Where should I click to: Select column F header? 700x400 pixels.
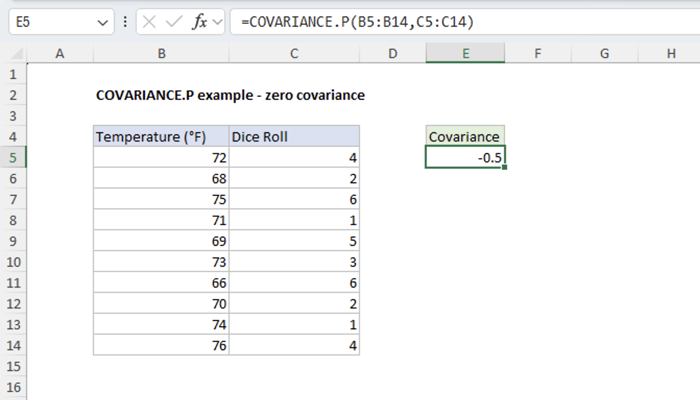point(538,54)
